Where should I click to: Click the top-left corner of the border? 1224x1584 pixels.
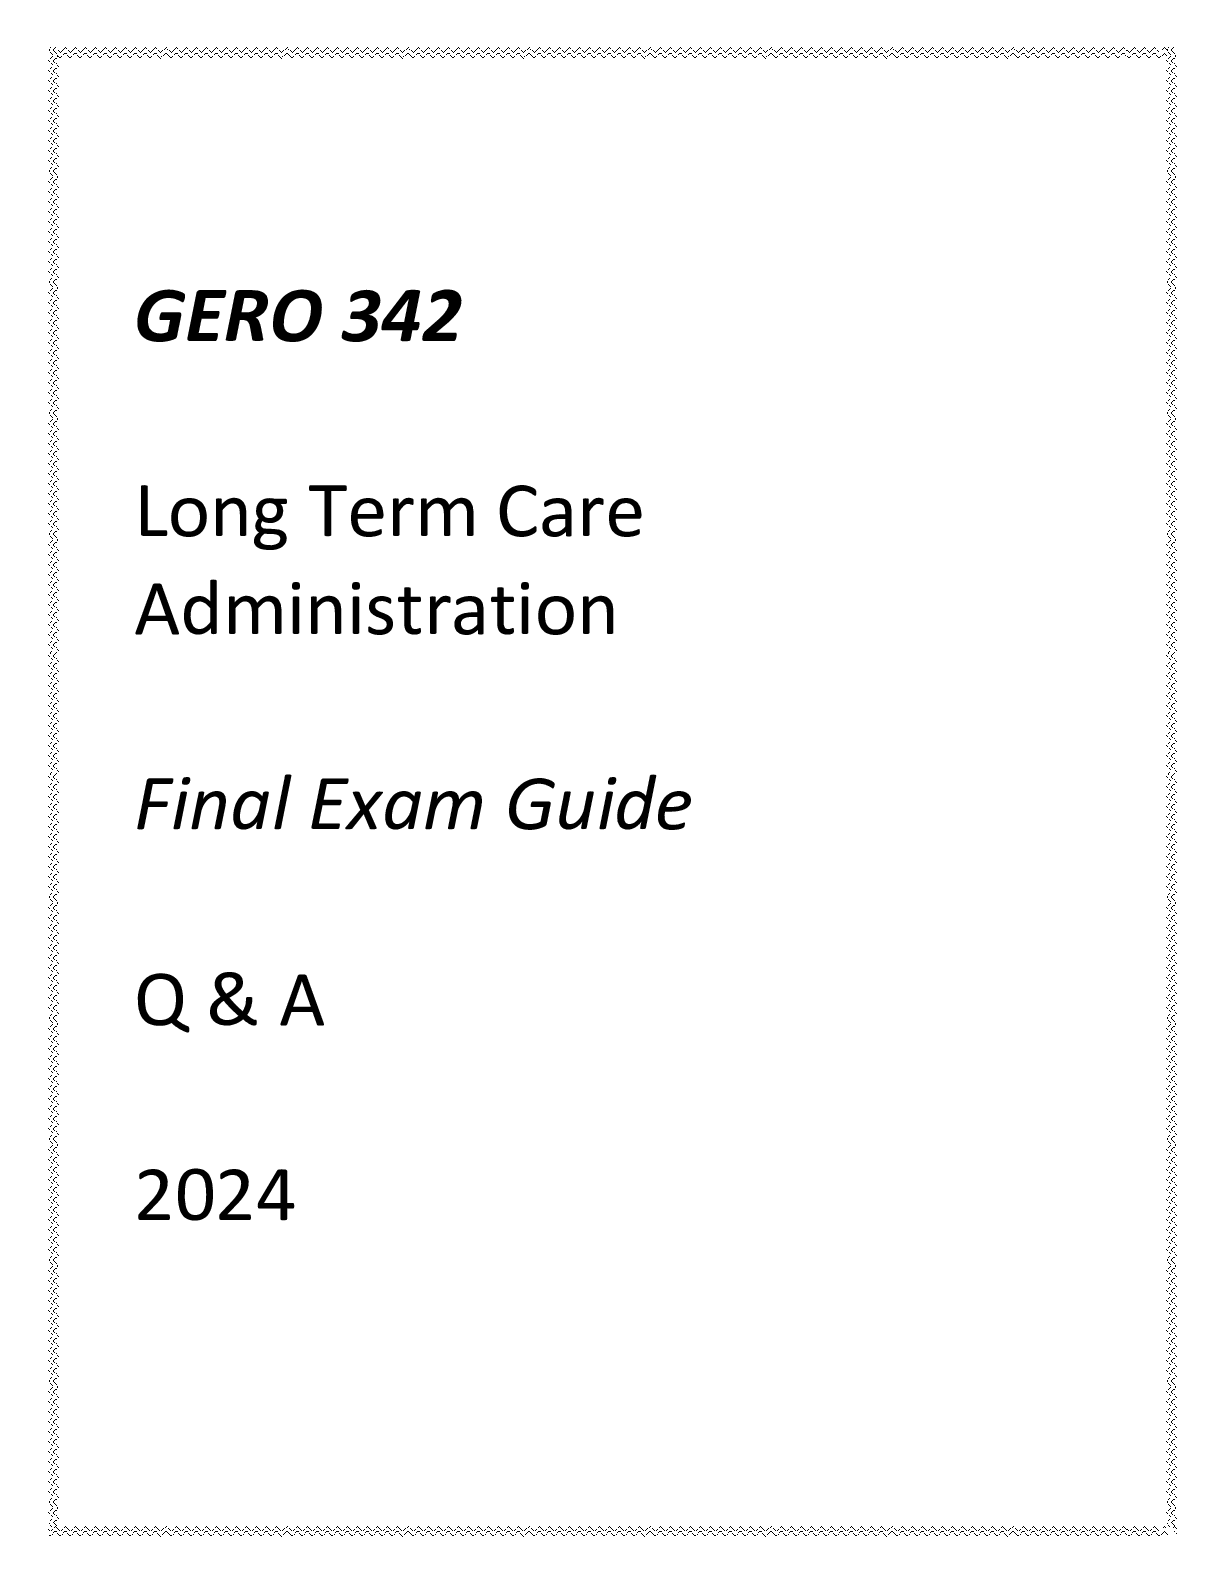click(53, 51)
